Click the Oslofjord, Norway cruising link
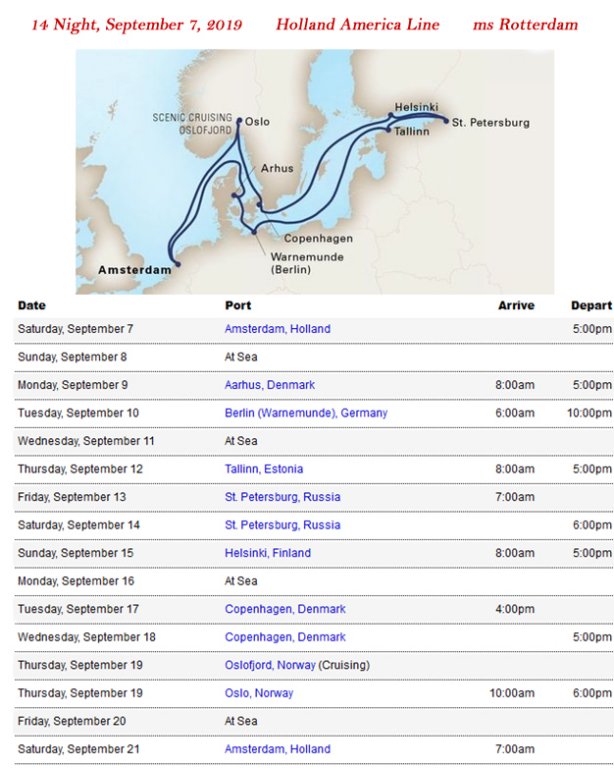Viewport: 614px width, 768px height. click(270, 665)
